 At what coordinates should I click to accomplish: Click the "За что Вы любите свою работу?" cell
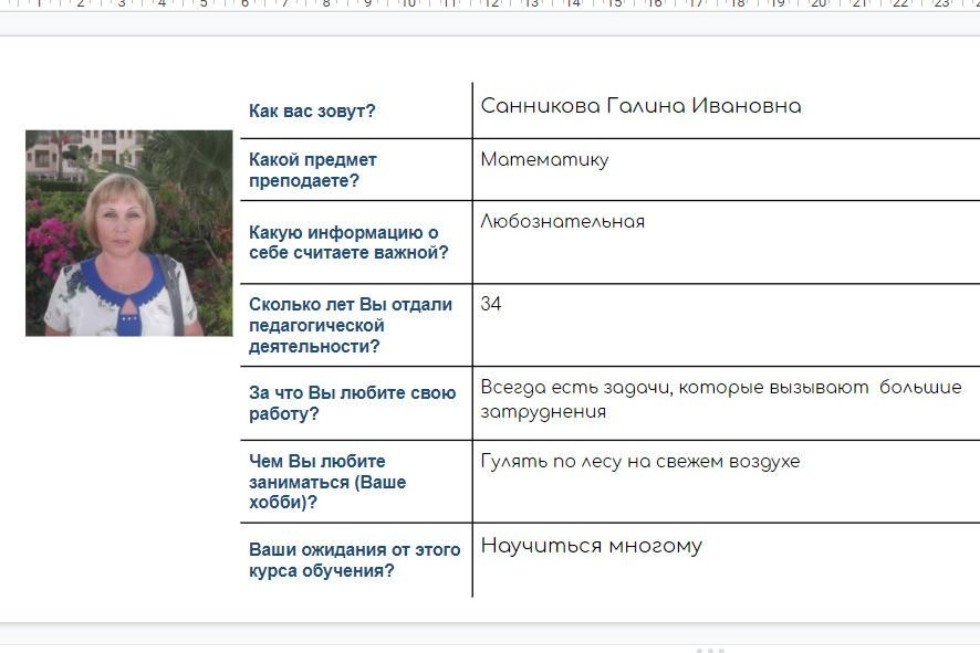point(352,403)
